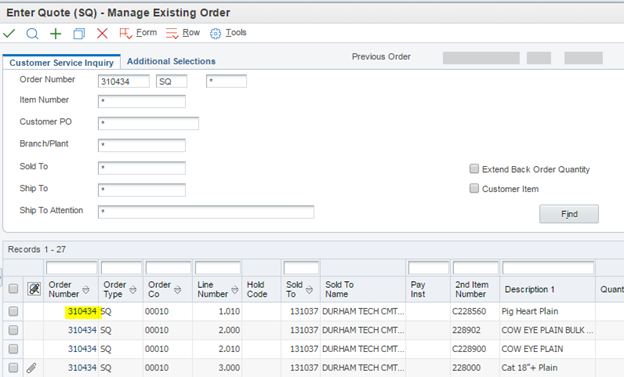Screen dimensions: 624x377
Task: Click the Ship To Attention input field
Action: click(206, 211)
